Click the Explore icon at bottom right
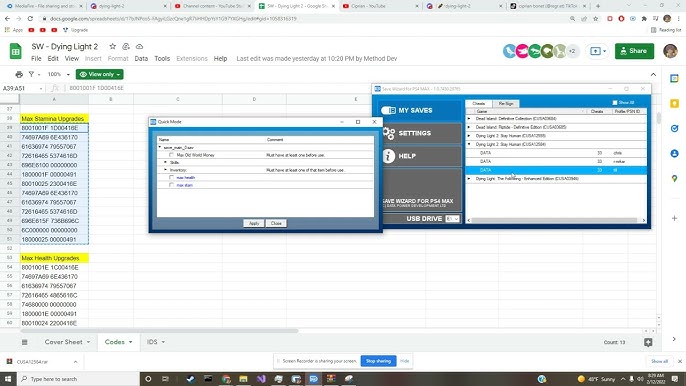The image size is (686, 386). [x=648, y=342]
